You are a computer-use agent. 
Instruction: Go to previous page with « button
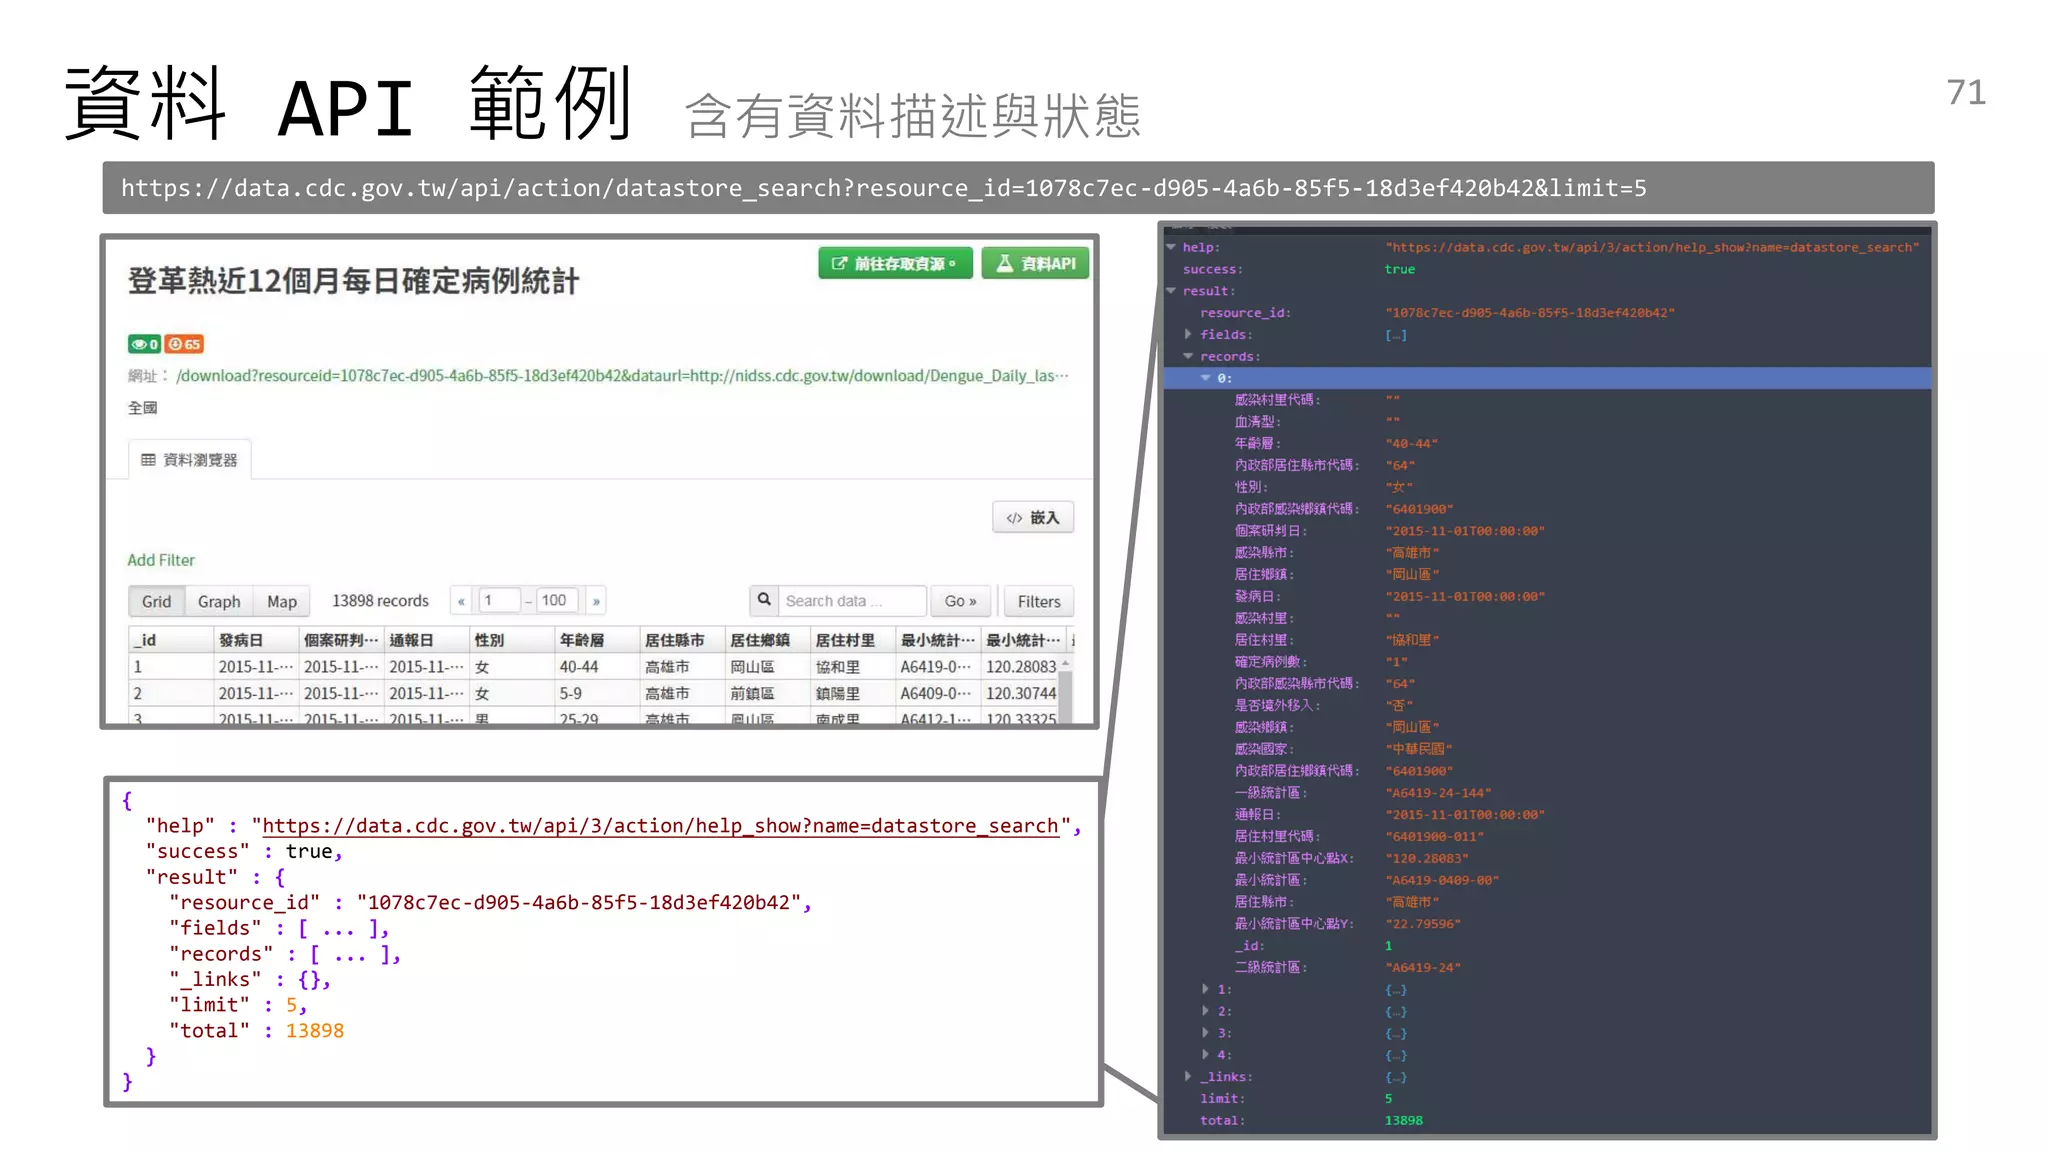point(461,601)
